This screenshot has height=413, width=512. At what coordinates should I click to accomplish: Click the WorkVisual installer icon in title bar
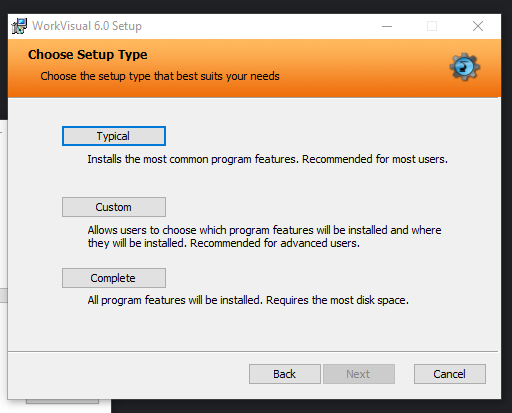tap(19, 26)
